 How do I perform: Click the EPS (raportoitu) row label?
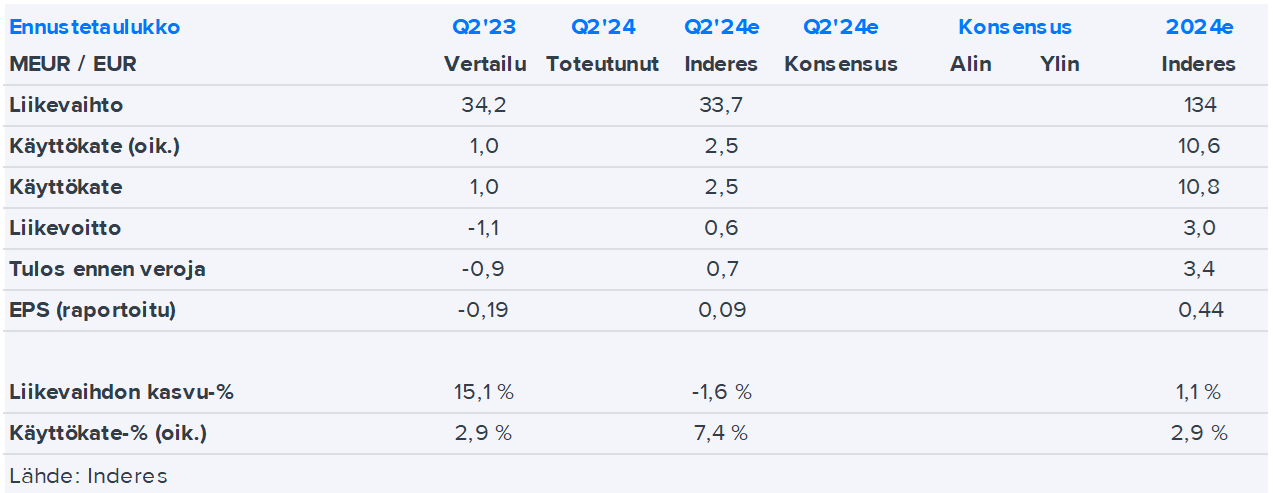(93, 310)
